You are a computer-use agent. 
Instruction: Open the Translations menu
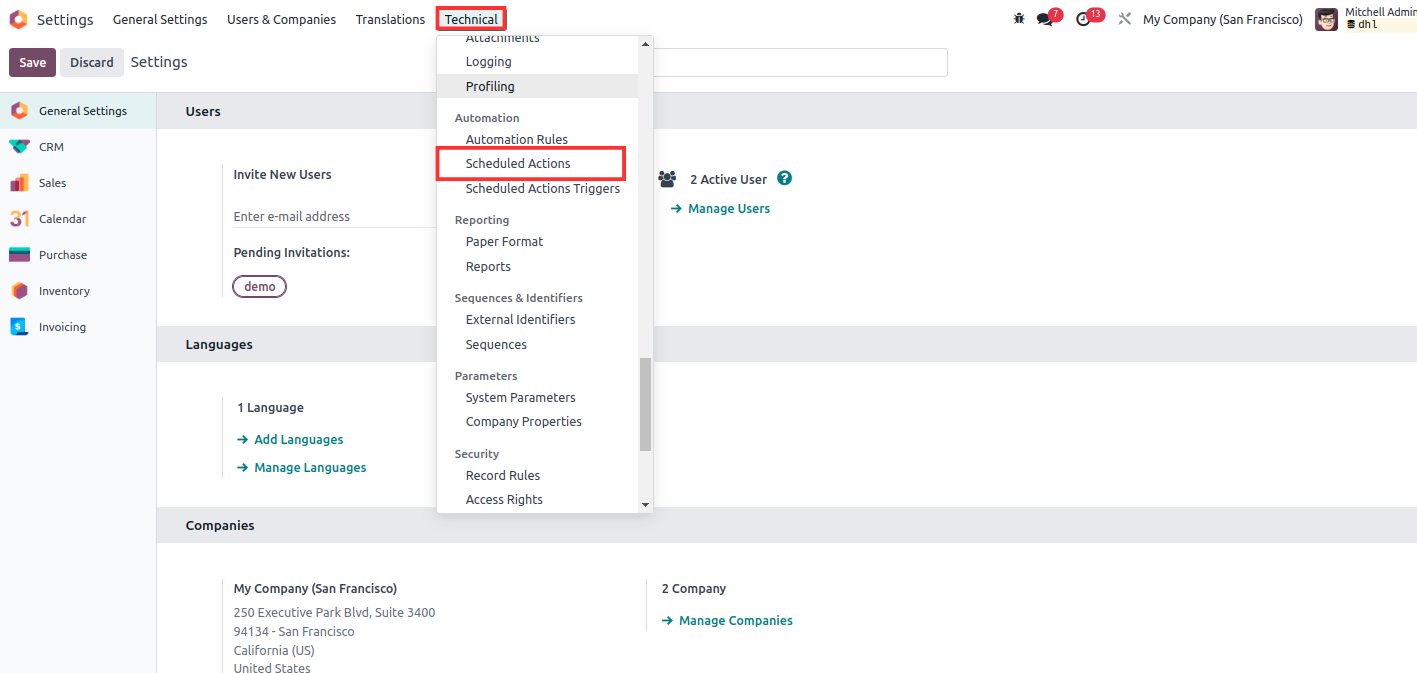coord(390,19)
